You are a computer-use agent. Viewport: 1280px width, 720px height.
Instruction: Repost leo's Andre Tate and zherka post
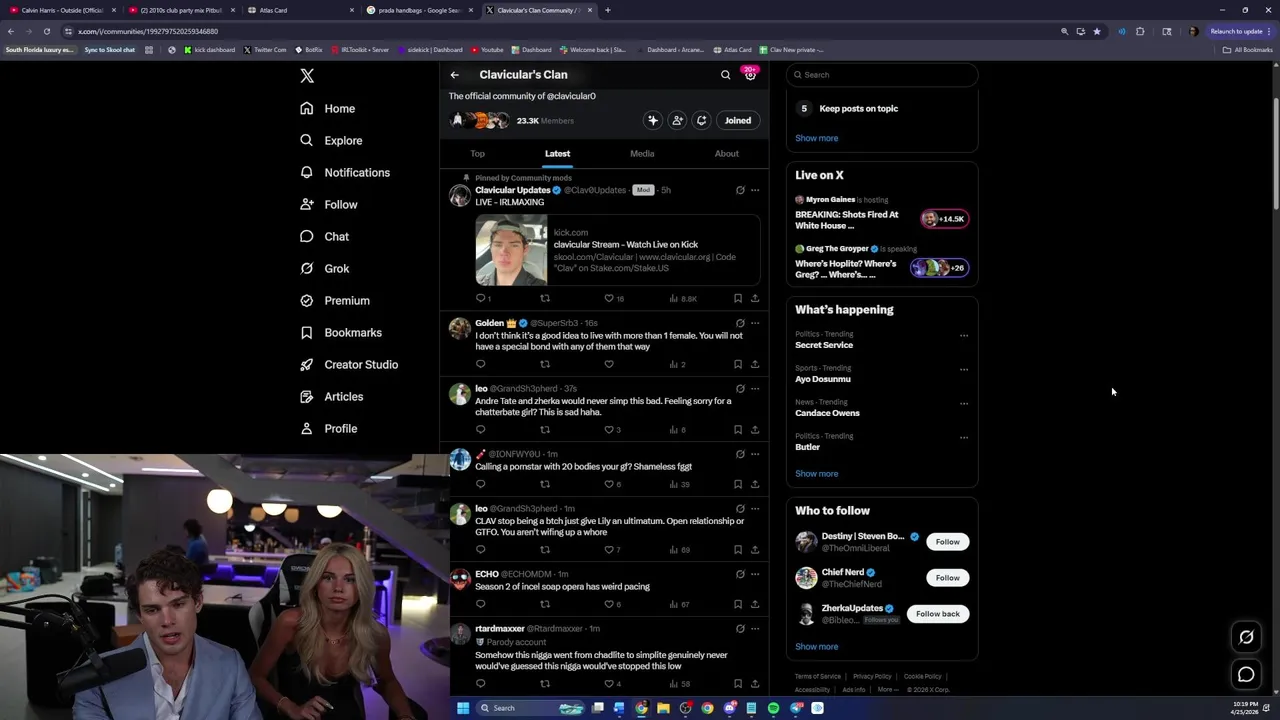point(545,430)
